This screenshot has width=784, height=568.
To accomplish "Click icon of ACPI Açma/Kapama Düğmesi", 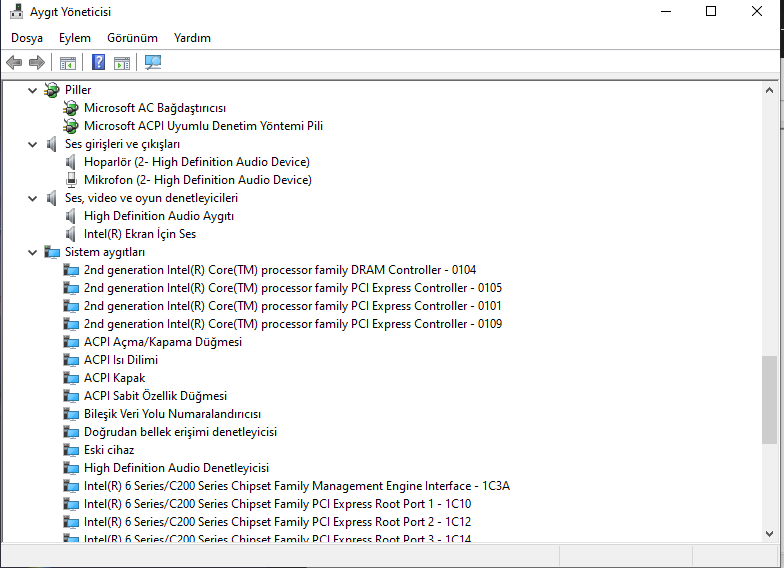I will (71, 342).
